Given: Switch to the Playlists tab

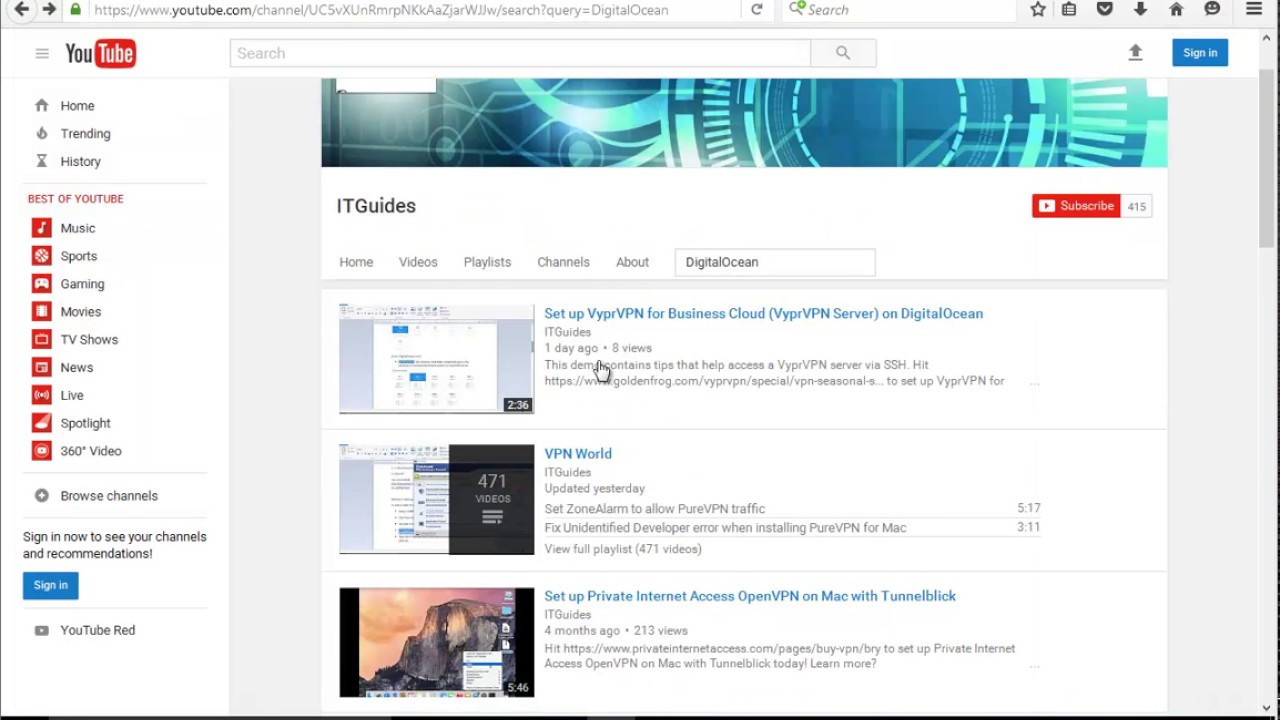Looking at the screenshot, I should point(487,262).
